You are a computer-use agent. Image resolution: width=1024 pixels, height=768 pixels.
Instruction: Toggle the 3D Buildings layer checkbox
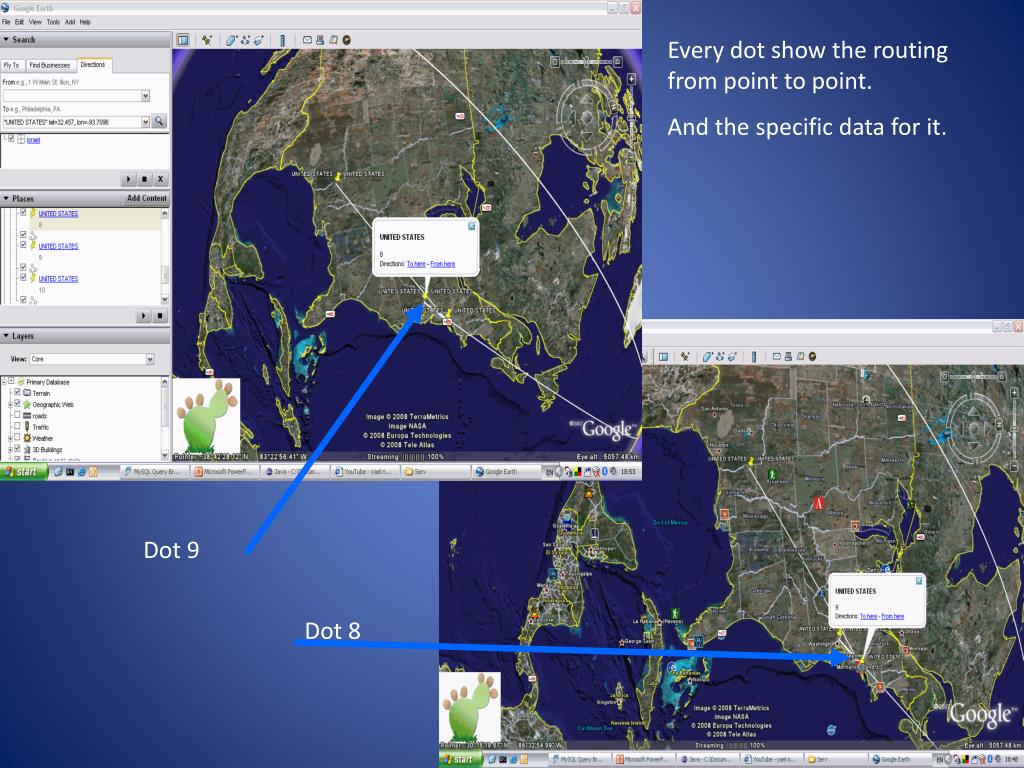(x=18, y=449)
